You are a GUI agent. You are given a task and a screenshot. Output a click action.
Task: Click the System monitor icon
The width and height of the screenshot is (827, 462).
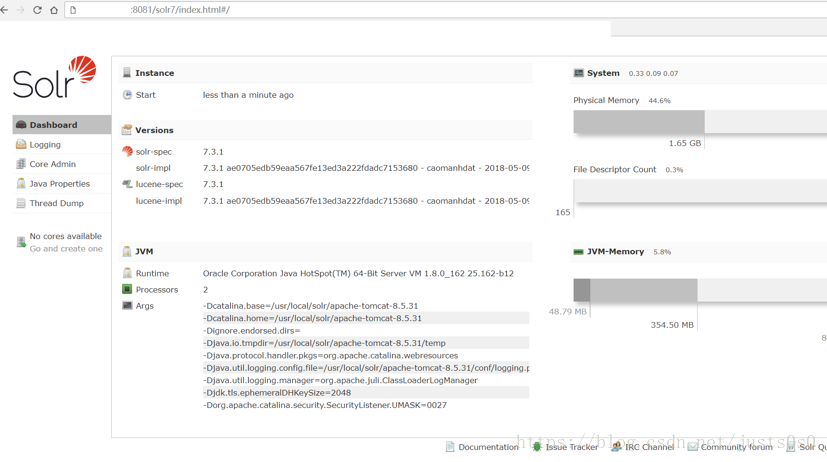579,73
